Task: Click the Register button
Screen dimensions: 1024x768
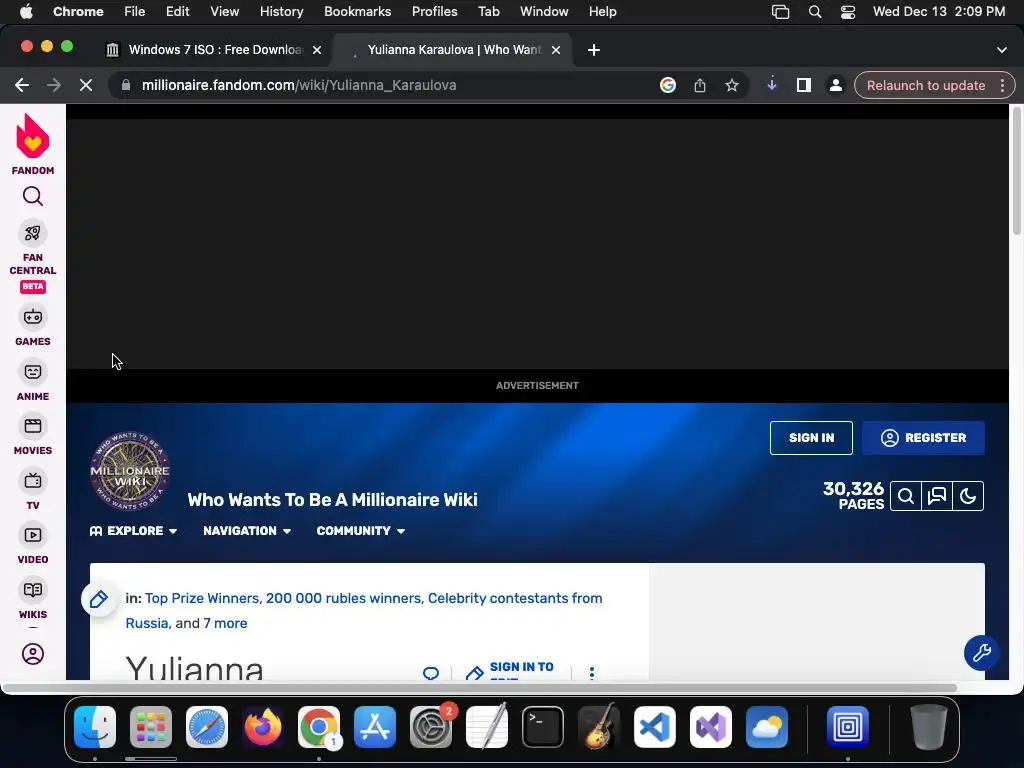Action: (x=923, y=438)
